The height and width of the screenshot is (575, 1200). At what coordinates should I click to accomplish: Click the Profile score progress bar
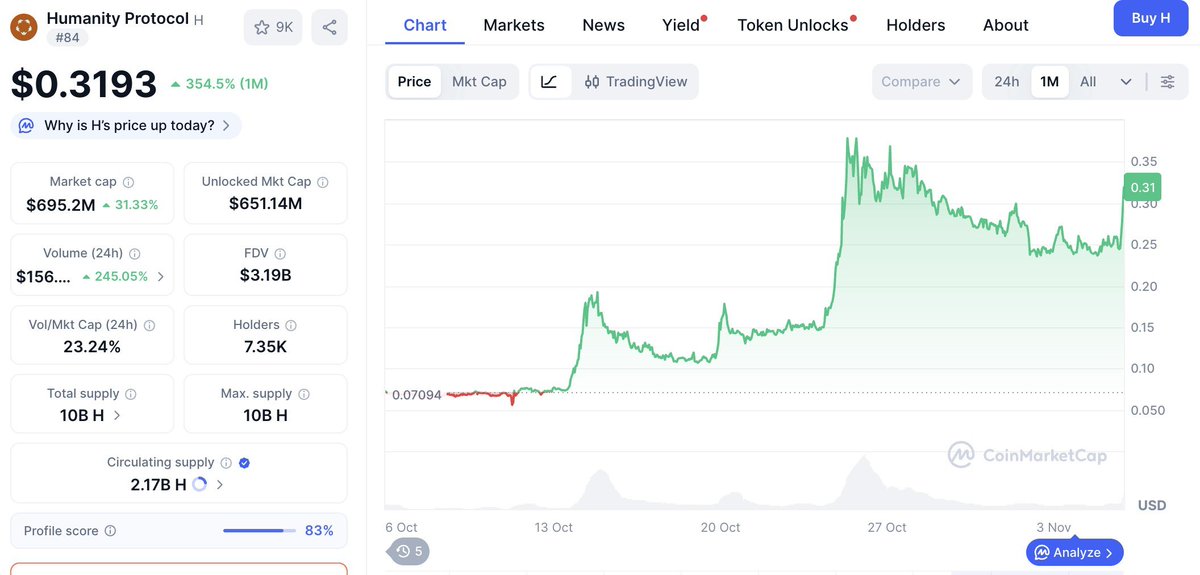[259, 531]
